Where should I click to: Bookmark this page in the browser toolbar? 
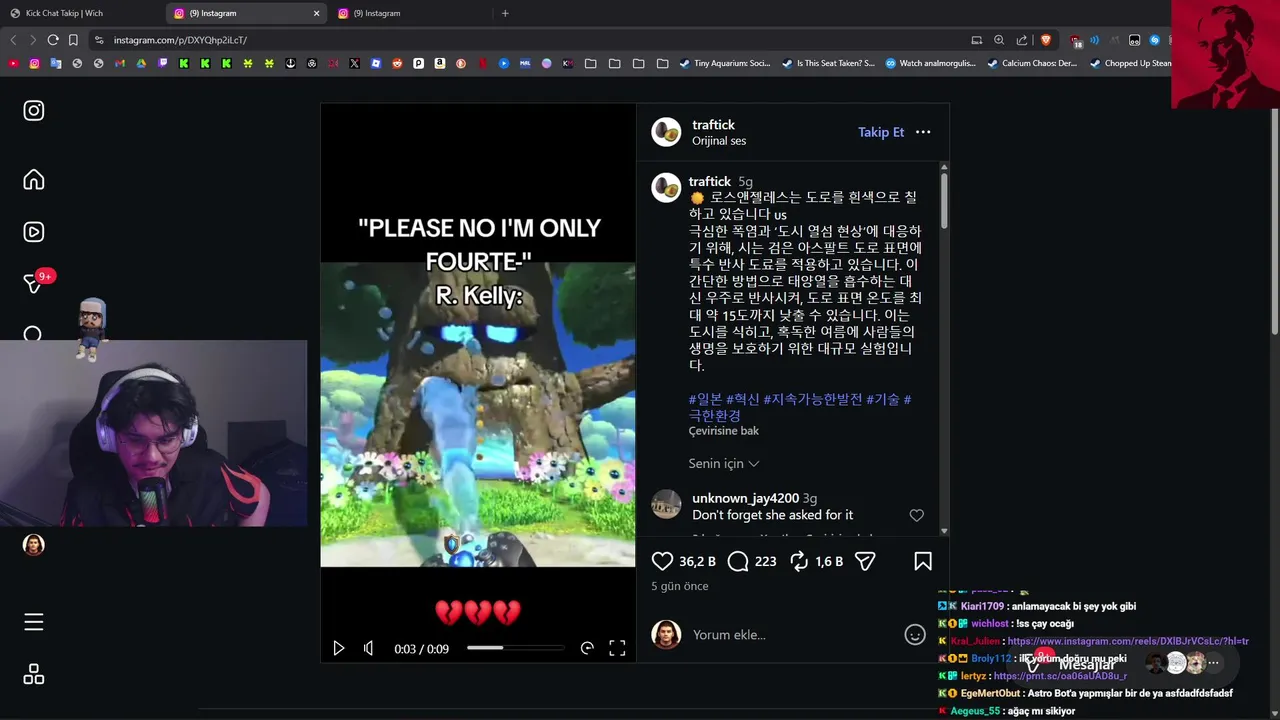[73, 40]
